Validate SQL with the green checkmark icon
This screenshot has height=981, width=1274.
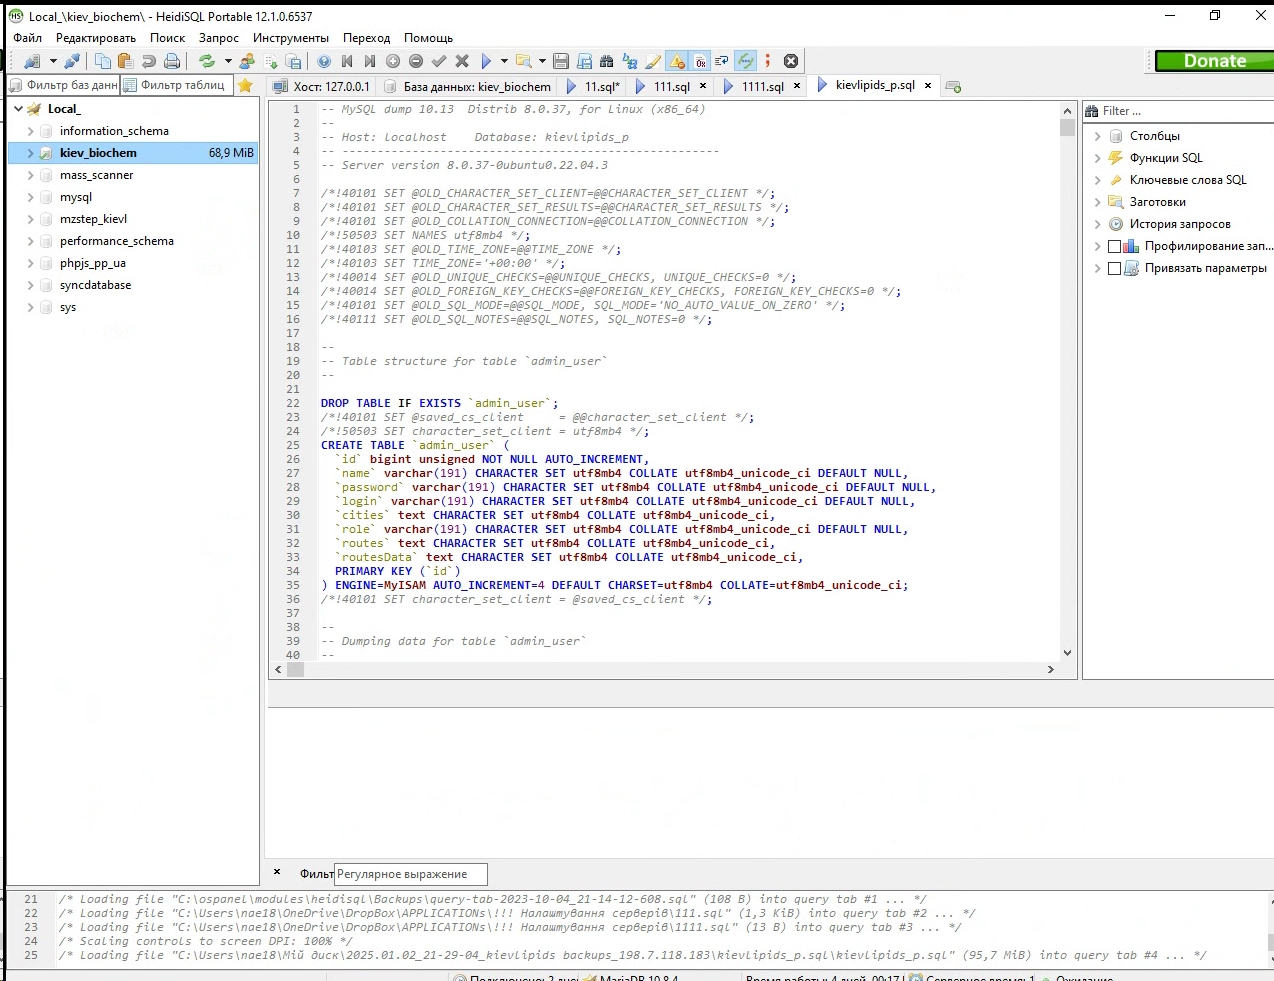point(438,60)
